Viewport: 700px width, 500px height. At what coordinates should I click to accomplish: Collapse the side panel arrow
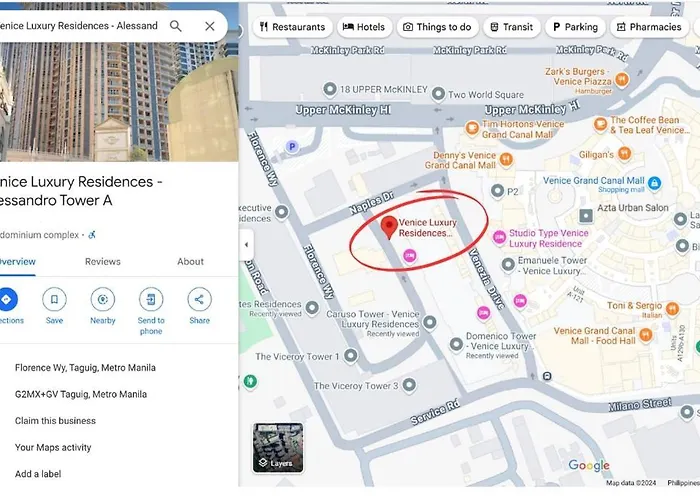pos(246,245)
